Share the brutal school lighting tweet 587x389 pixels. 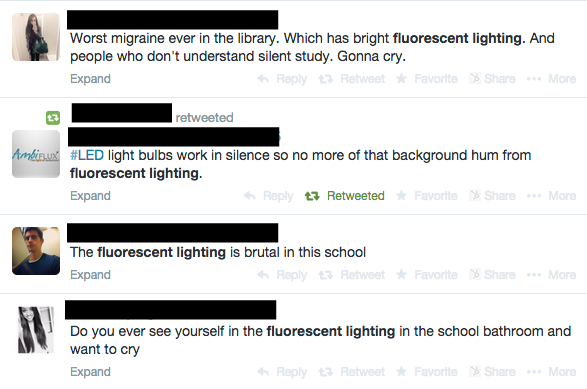(493, 275)
